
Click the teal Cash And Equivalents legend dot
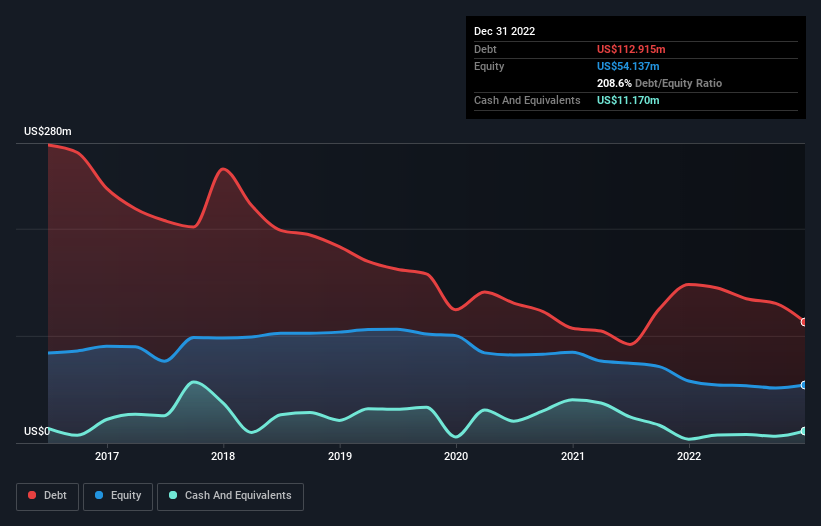173,495
